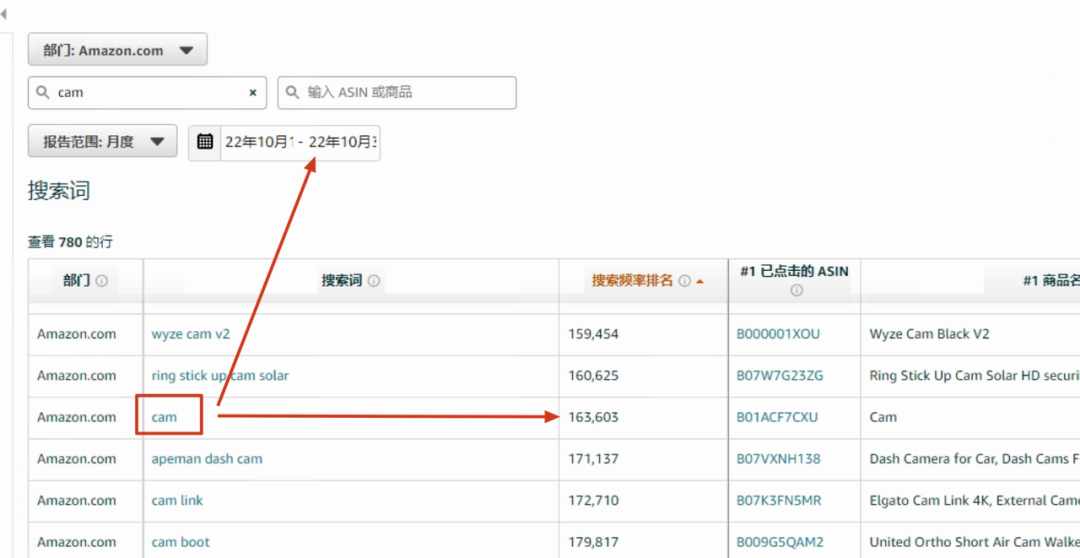This screenshot has width=1080, height=558.
Task: Open the 部门: Amazon.com dropdown
Action: 117,50
